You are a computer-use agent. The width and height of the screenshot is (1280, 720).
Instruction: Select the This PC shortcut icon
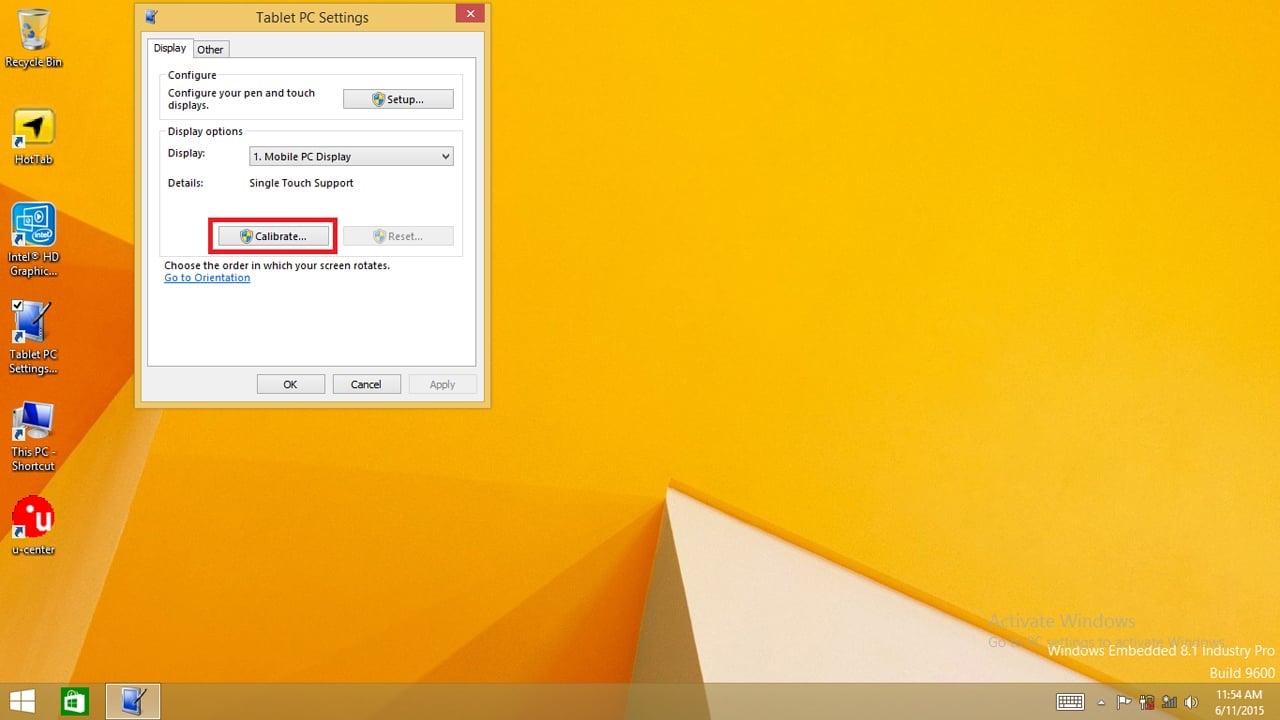[x=34, y=437]
